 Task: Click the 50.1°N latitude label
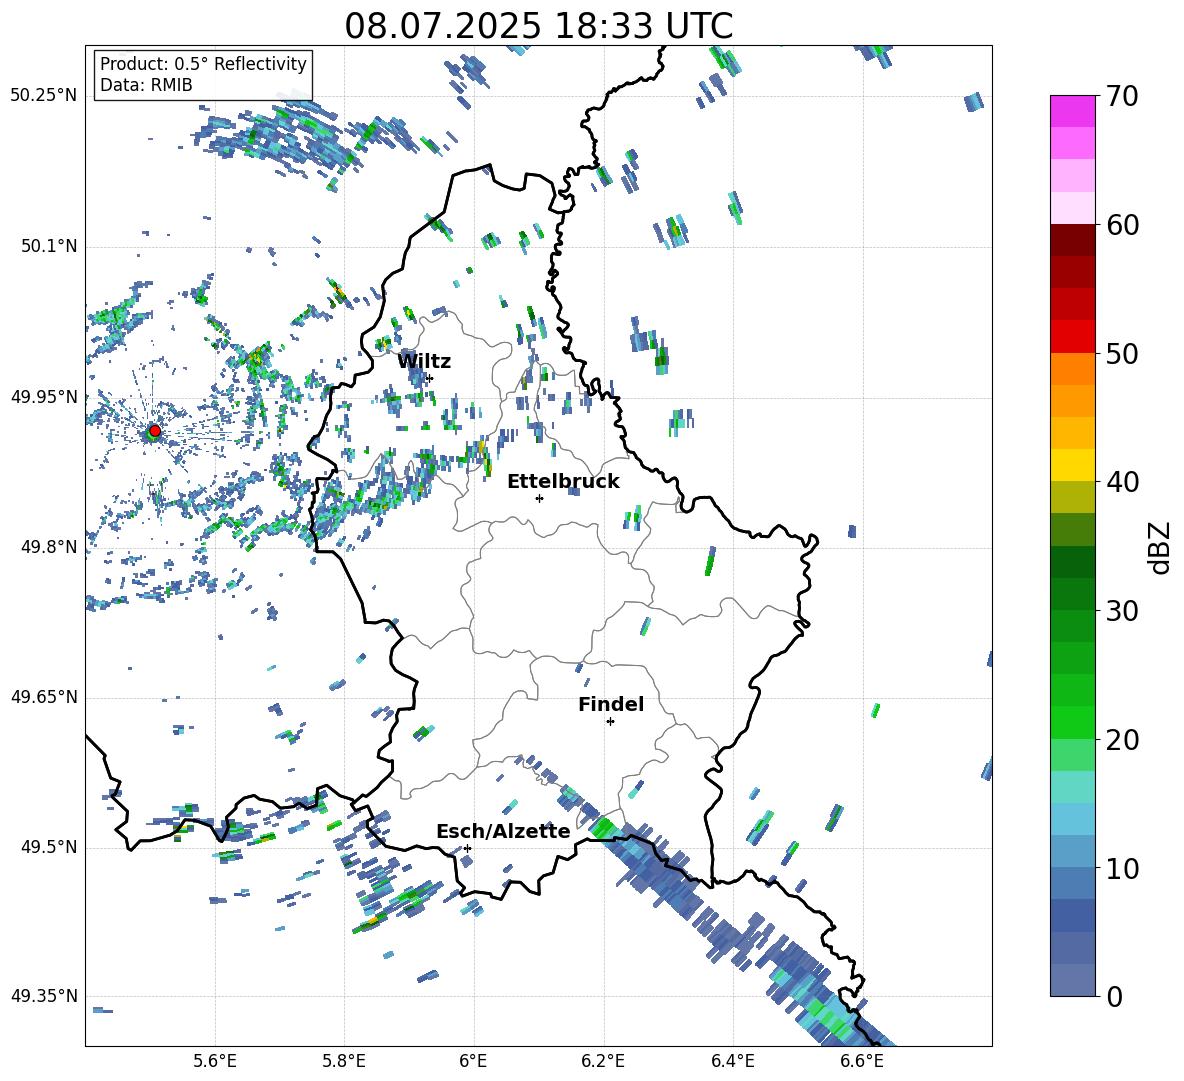[49, 247]
